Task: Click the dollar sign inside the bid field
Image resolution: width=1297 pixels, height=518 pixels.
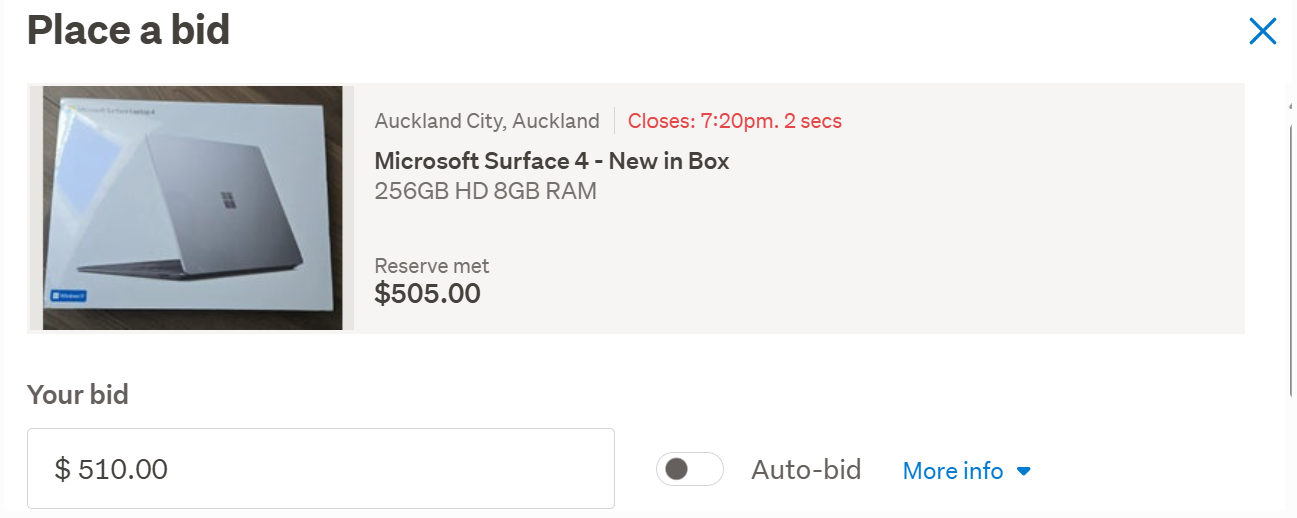Action: click(x=62, y=469)
